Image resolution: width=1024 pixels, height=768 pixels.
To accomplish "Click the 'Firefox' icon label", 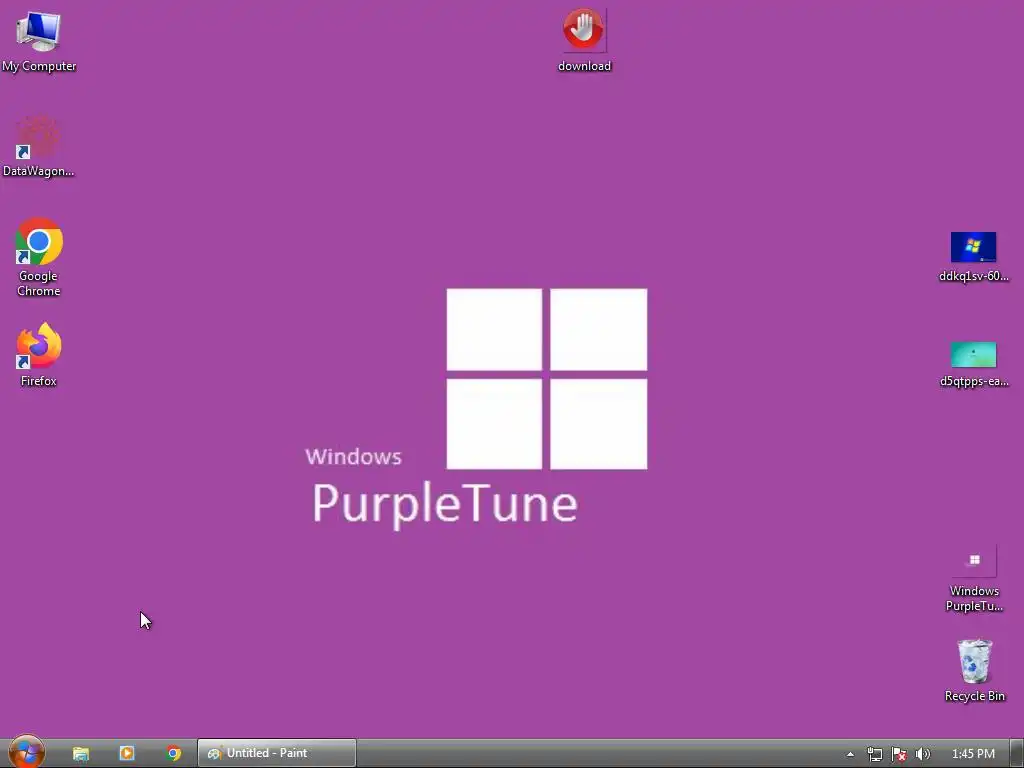I will (x=39, y=381).
